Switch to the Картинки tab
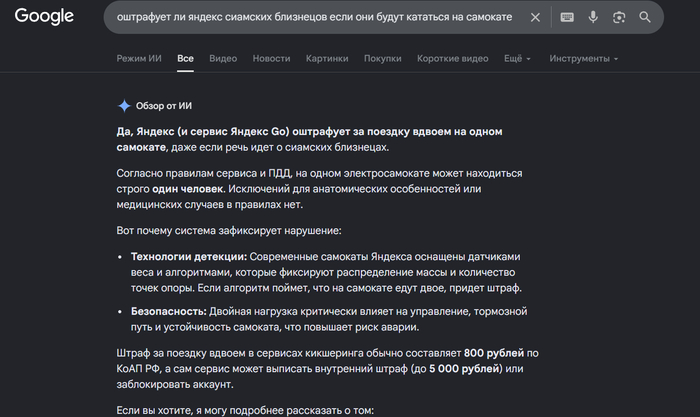The height and width of the screenshot is (417, 700). [x=327, y=58]
